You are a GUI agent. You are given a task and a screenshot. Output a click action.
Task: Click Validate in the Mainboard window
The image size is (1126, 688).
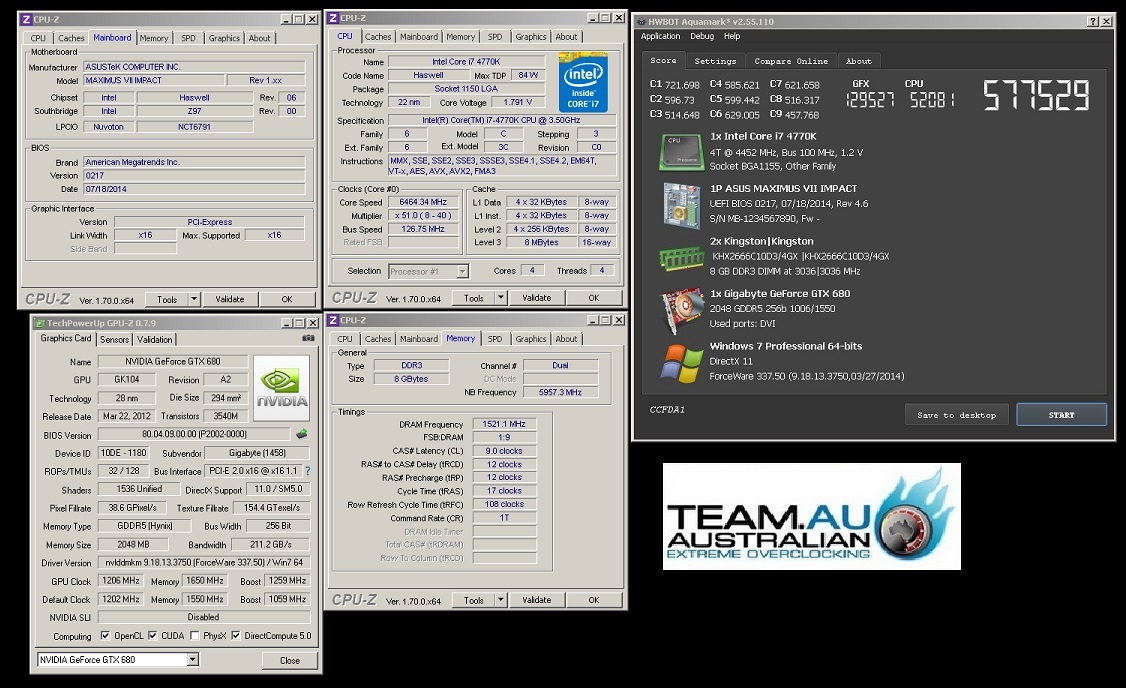[230, 299]
